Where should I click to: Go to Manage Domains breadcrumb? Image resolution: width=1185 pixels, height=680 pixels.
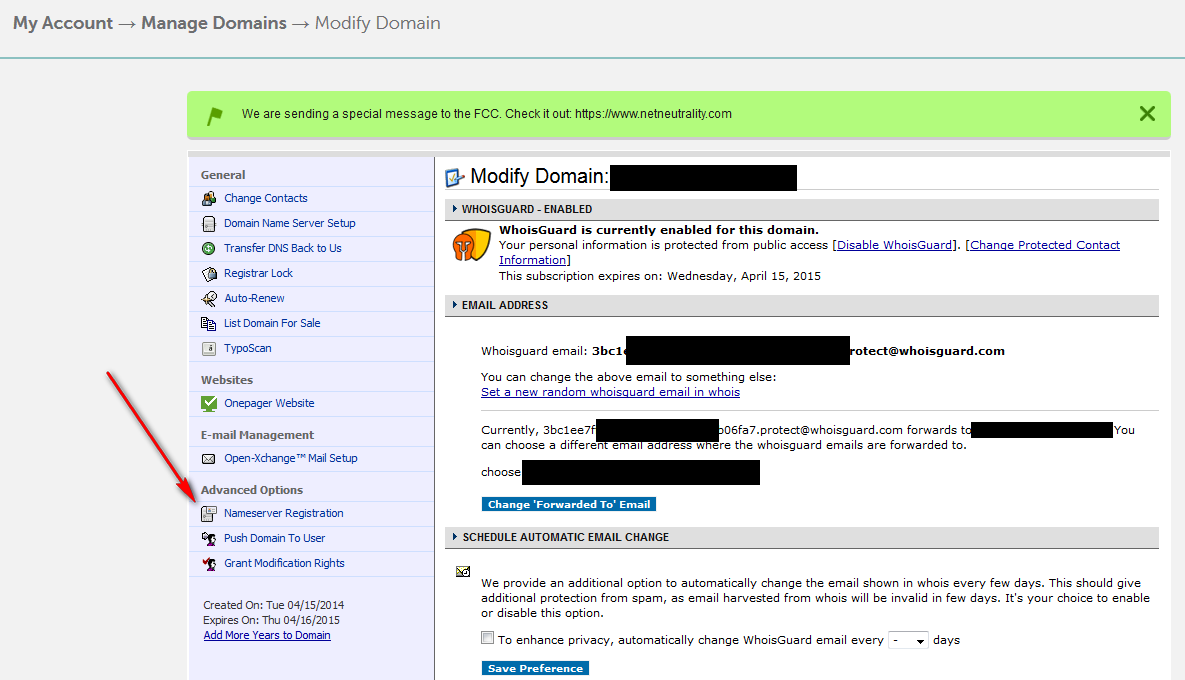pyautogui.click(x=214, y=23)
